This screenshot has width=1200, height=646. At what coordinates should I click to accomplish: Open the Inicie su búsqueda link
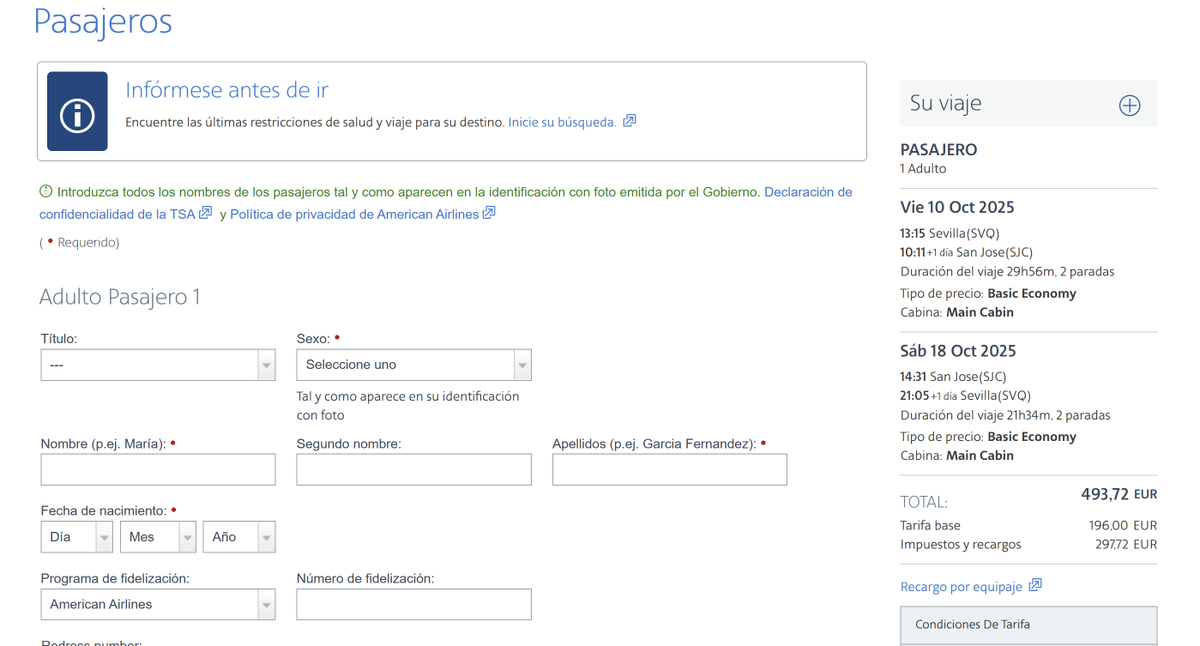pyautogui.click(x=562, y=122)
